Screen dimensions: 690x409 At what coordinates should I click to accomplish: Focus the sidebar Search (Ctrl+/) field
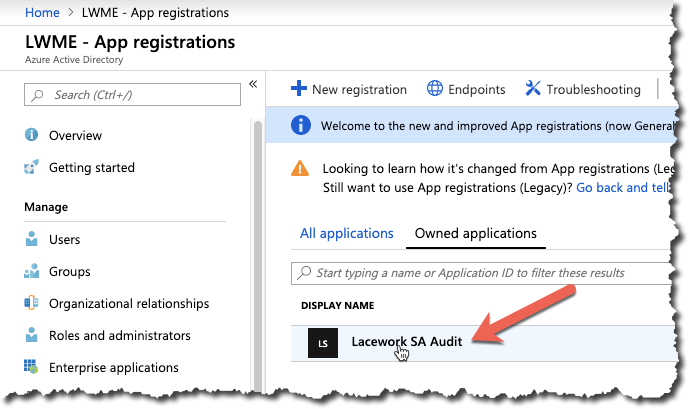point(132,95)
